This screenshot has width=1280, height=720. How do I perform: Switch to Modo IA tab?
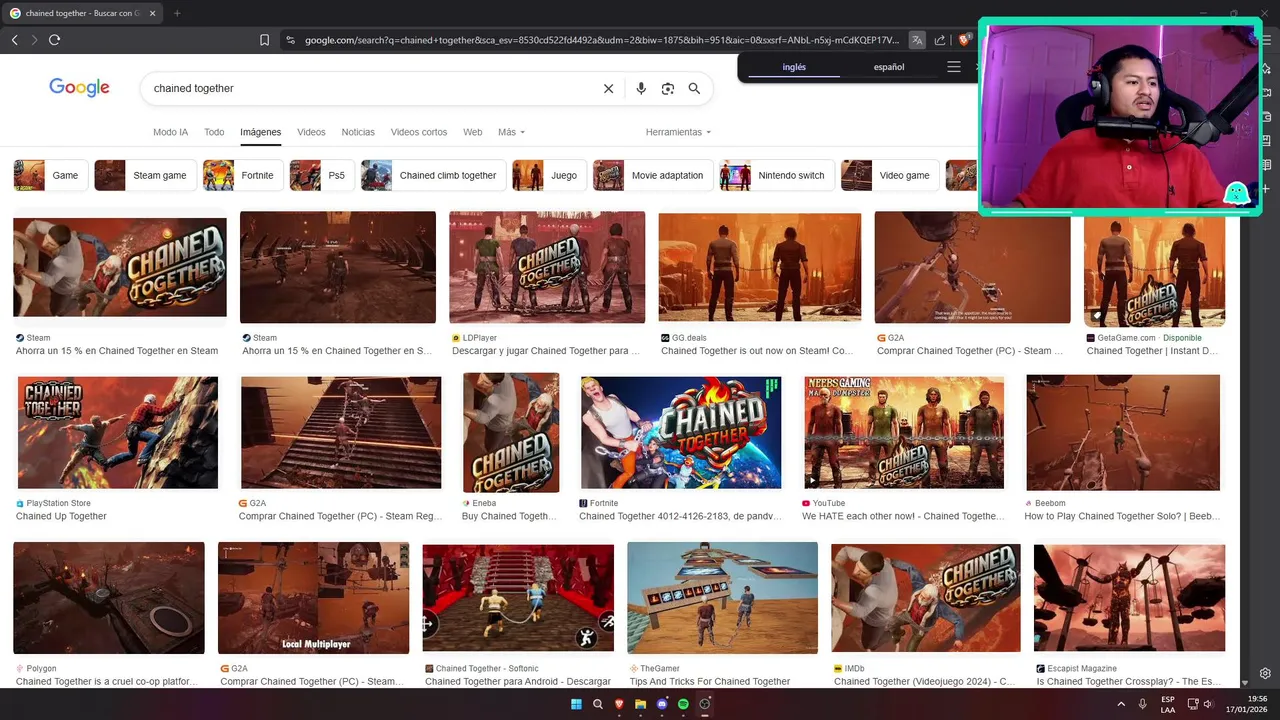coord(171,132)
